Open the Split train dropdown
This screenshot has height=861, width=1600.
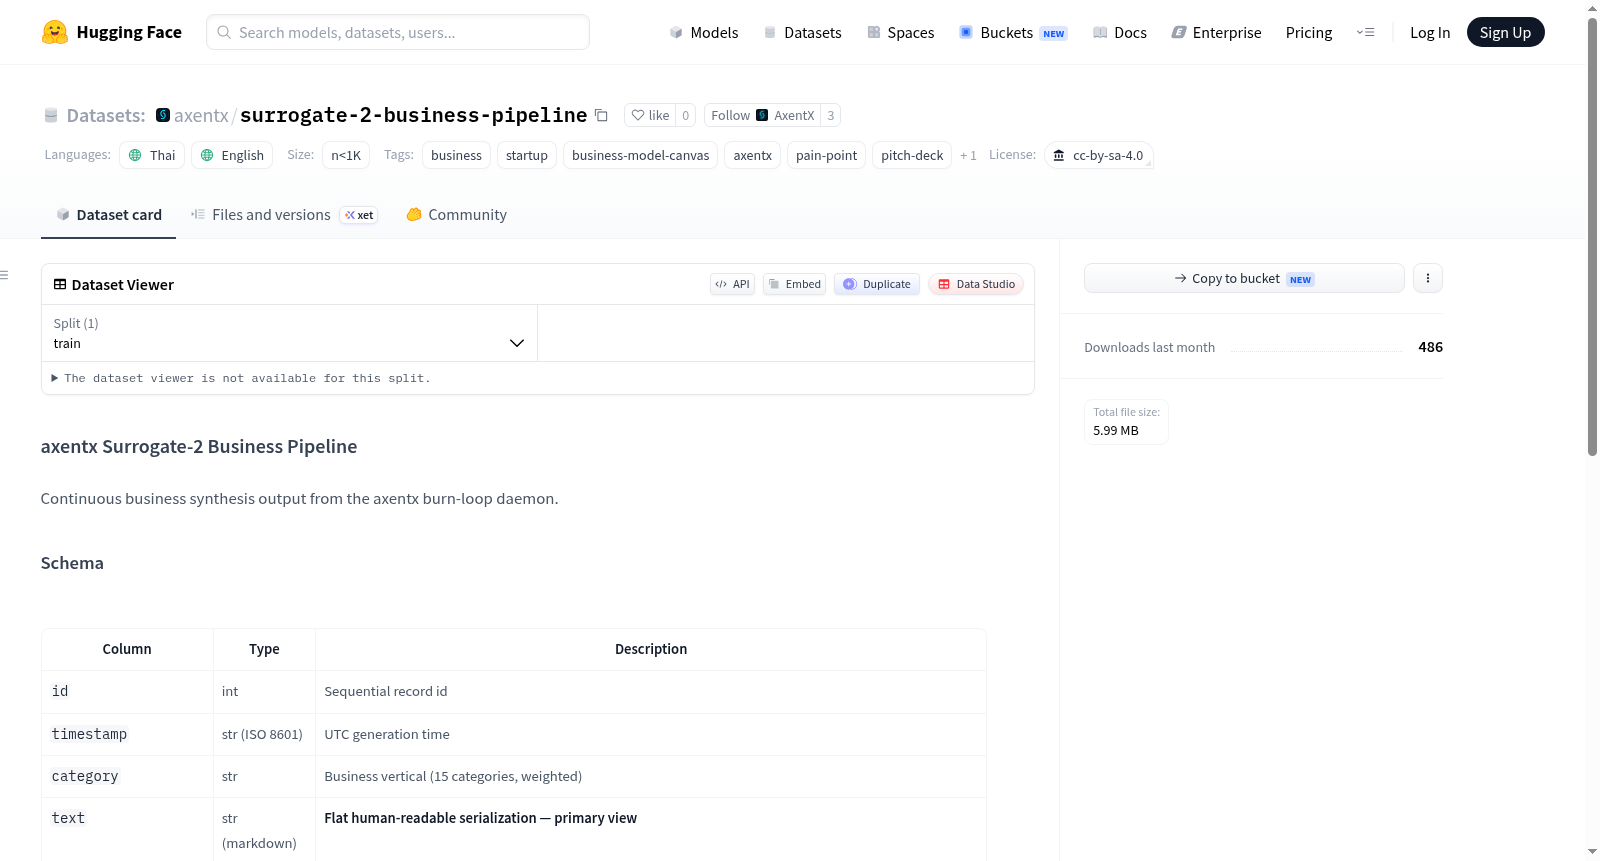tap(289, 333)
